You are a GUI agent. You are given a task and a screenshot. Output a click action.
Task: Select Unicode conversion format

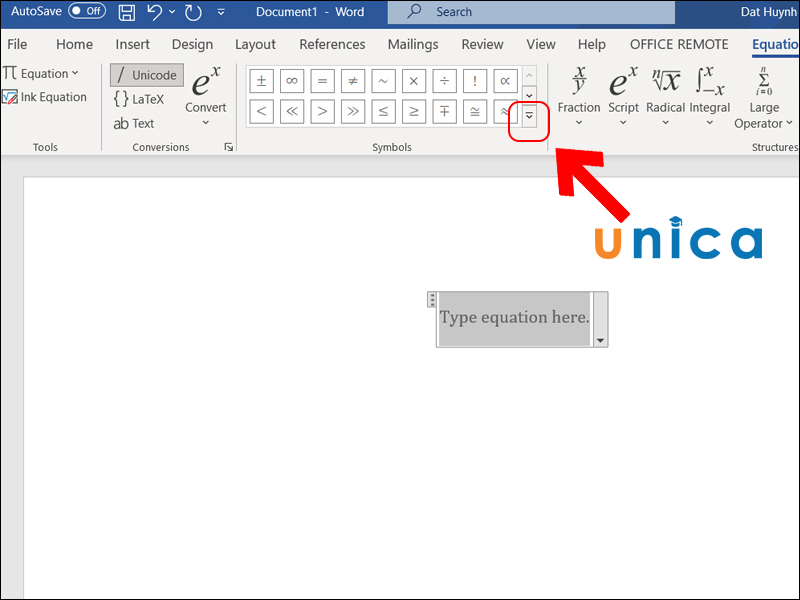pyautogui.click(x=146, y=75)
